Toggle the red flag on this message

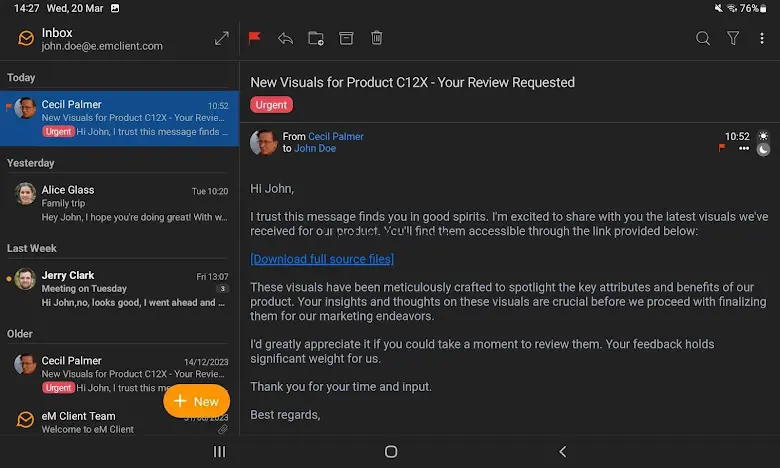coord(254,38)
